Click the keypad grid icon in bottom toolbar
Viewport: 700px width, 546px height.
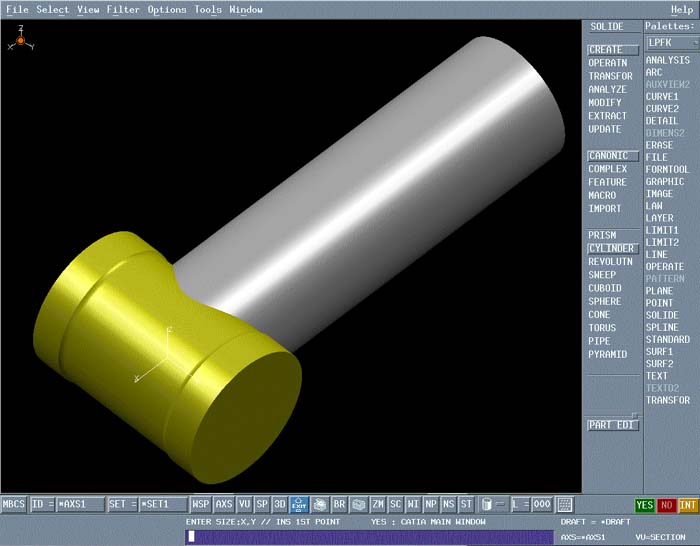pyautogui.click(x=565, y=505)
